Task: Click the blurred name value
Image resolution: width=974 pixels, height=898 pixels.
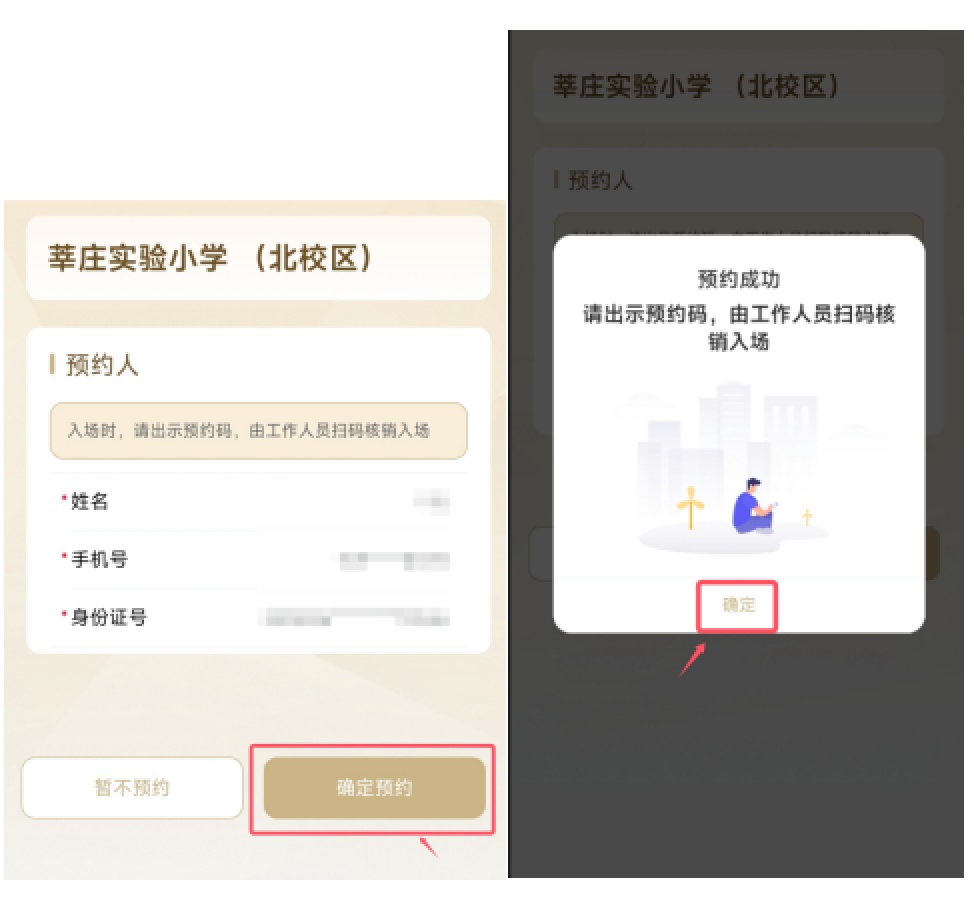Action: pyautogui.click(x=432, y=501)
